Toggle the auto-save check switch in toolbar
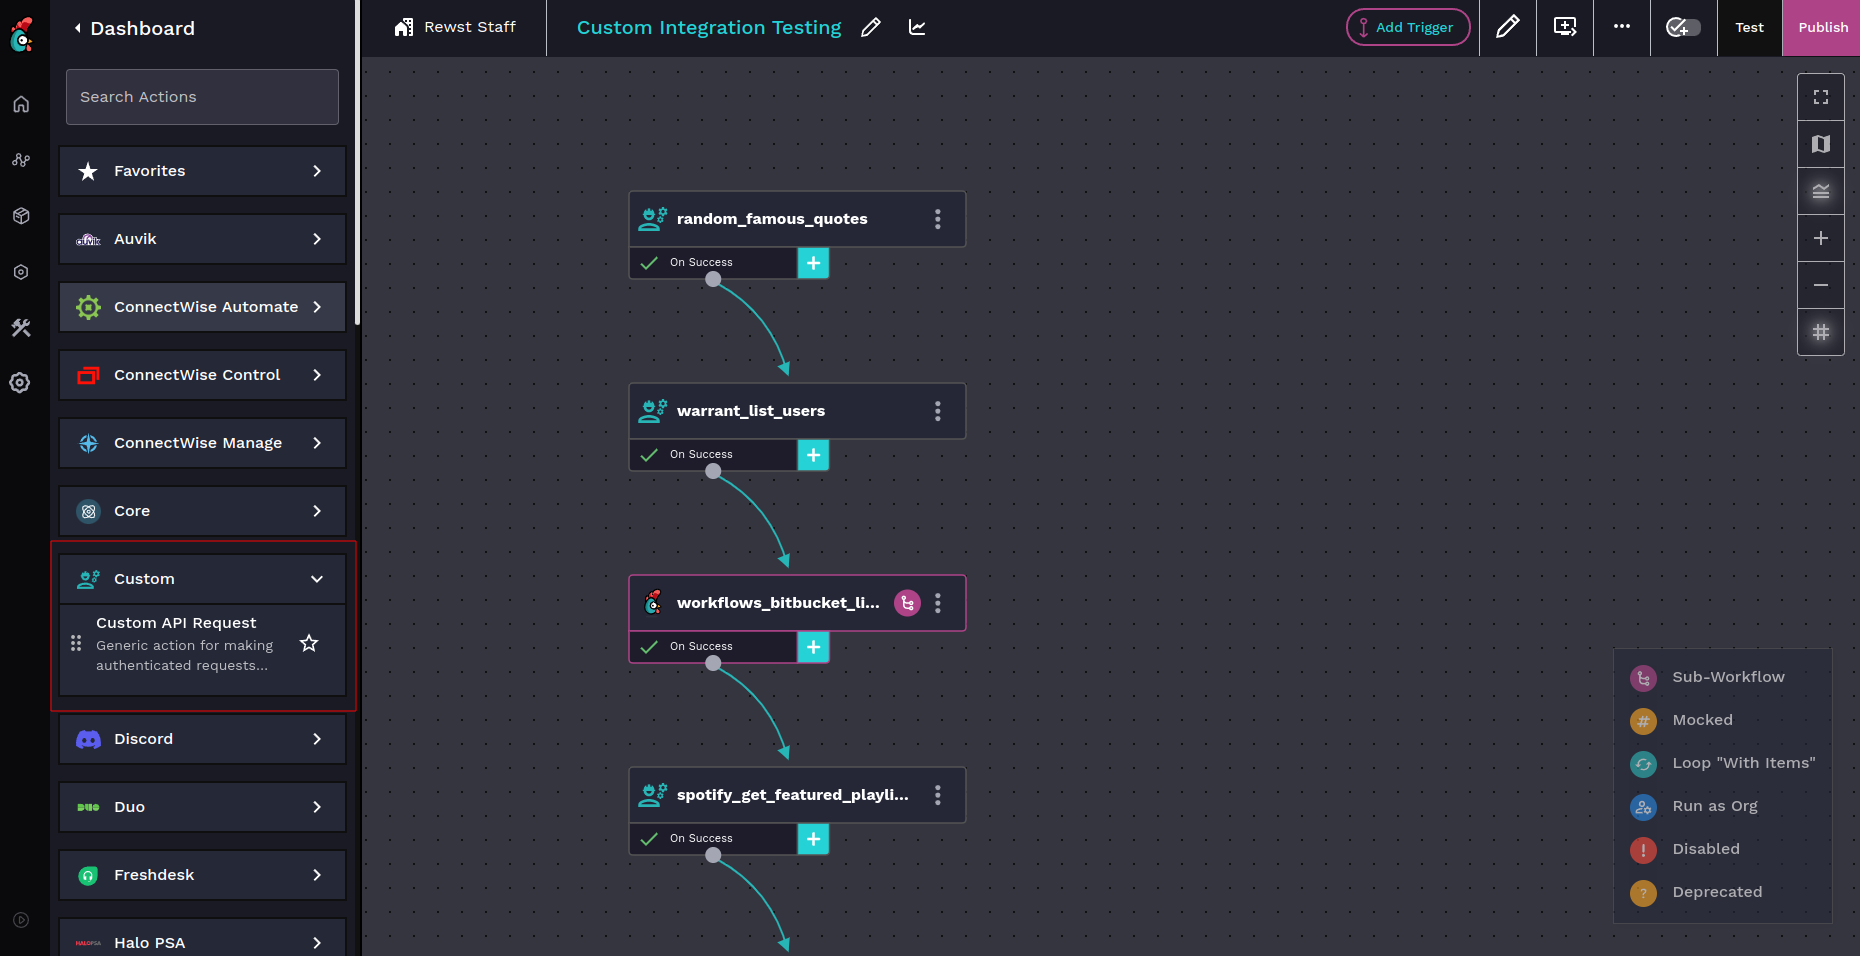1860x956 pixels. (1682, 27)
